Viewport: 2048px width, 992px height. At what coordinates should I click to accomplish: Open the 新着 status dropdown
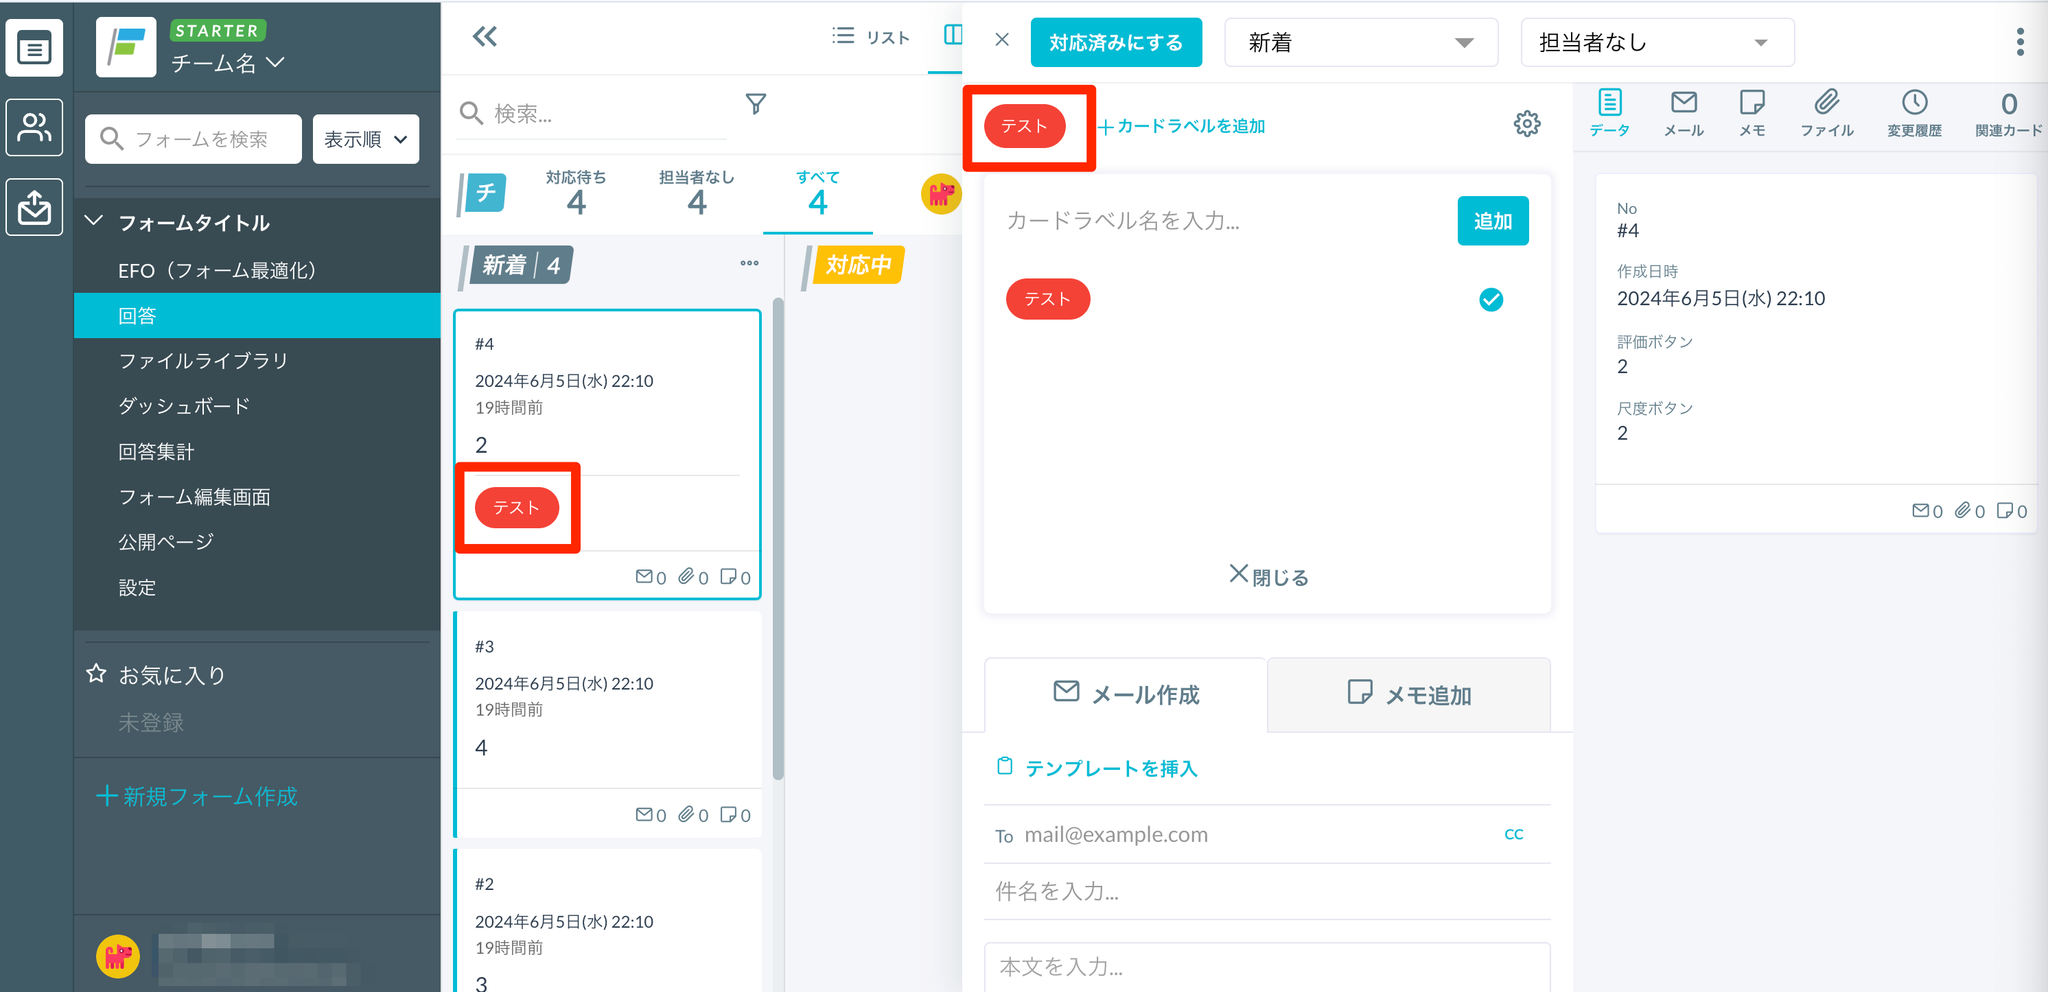tap(1361, 42)
